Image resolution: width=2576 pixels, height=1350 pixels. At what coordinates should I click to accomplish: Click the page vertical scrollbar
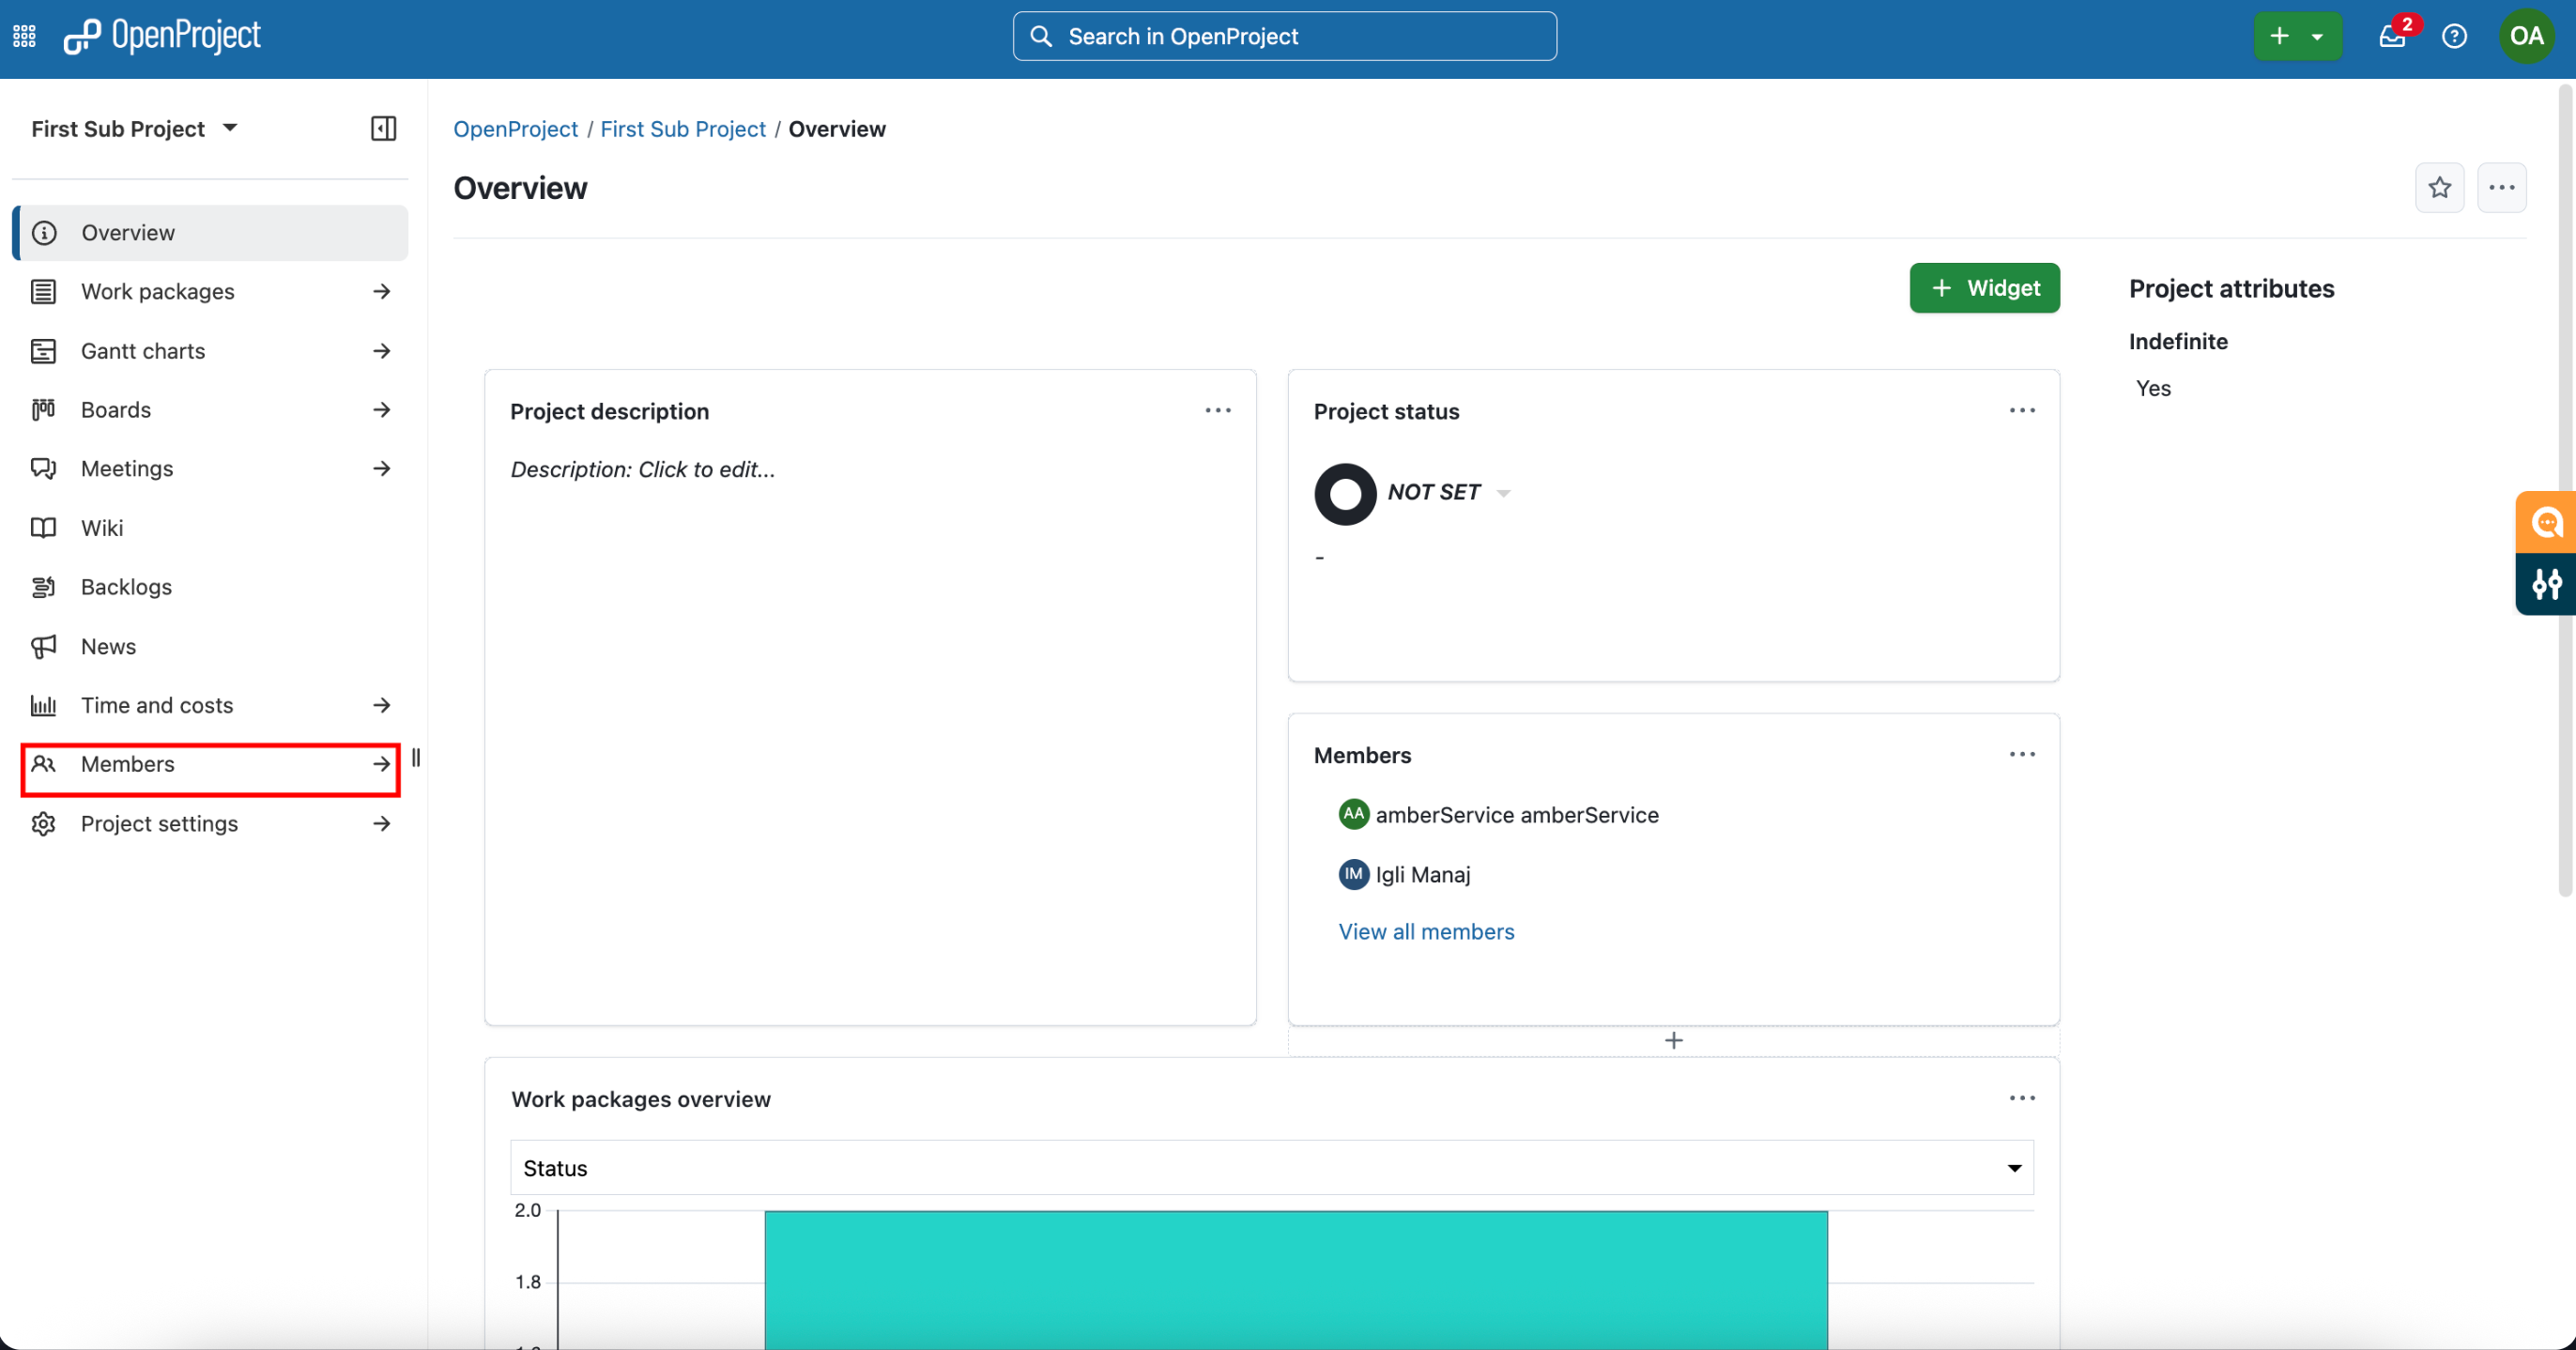pyautogui.click(x=2565, y=490)
